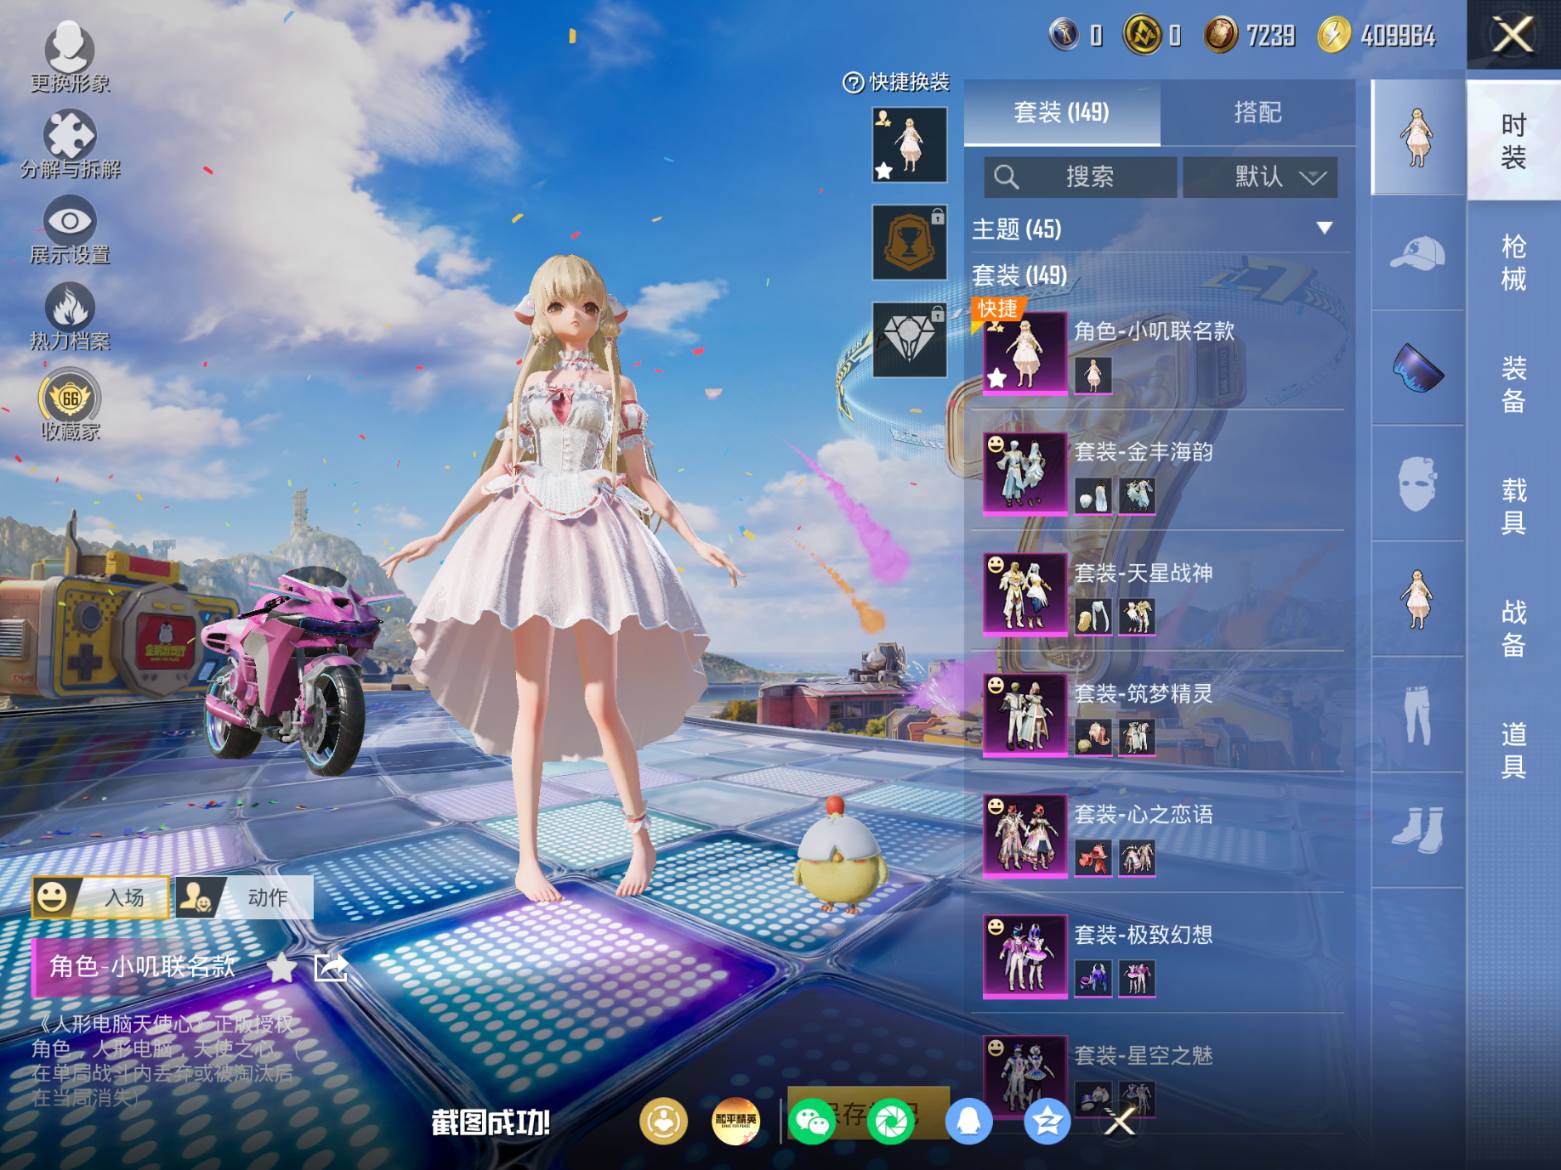The image size is (1561, 1170).
Task: Share the screenshot to WeChat Moments
Action: coord(891,1122)
